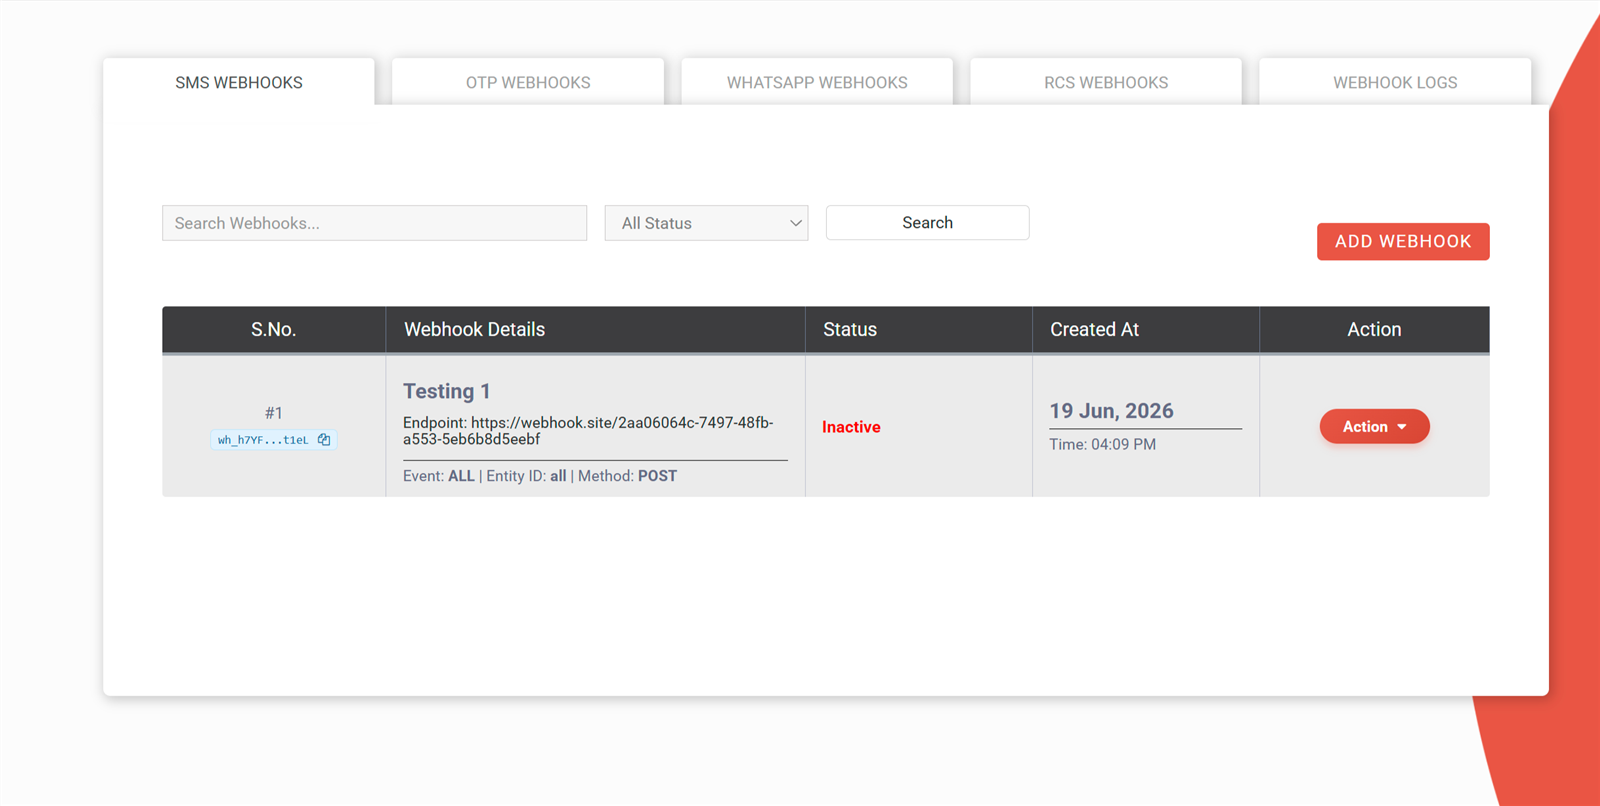Click the Time: 04:09 PM text
The height and width of the screenshot is (806, 1600).
click(1102, 444)
